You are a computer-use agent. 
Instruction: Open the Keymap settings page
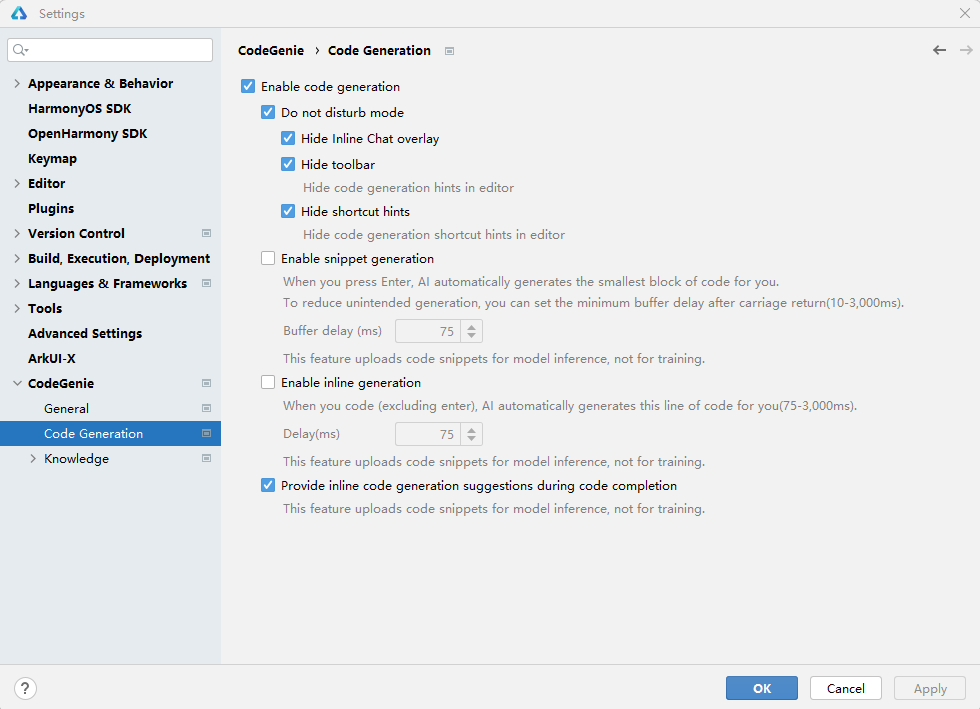pos(52,159)
